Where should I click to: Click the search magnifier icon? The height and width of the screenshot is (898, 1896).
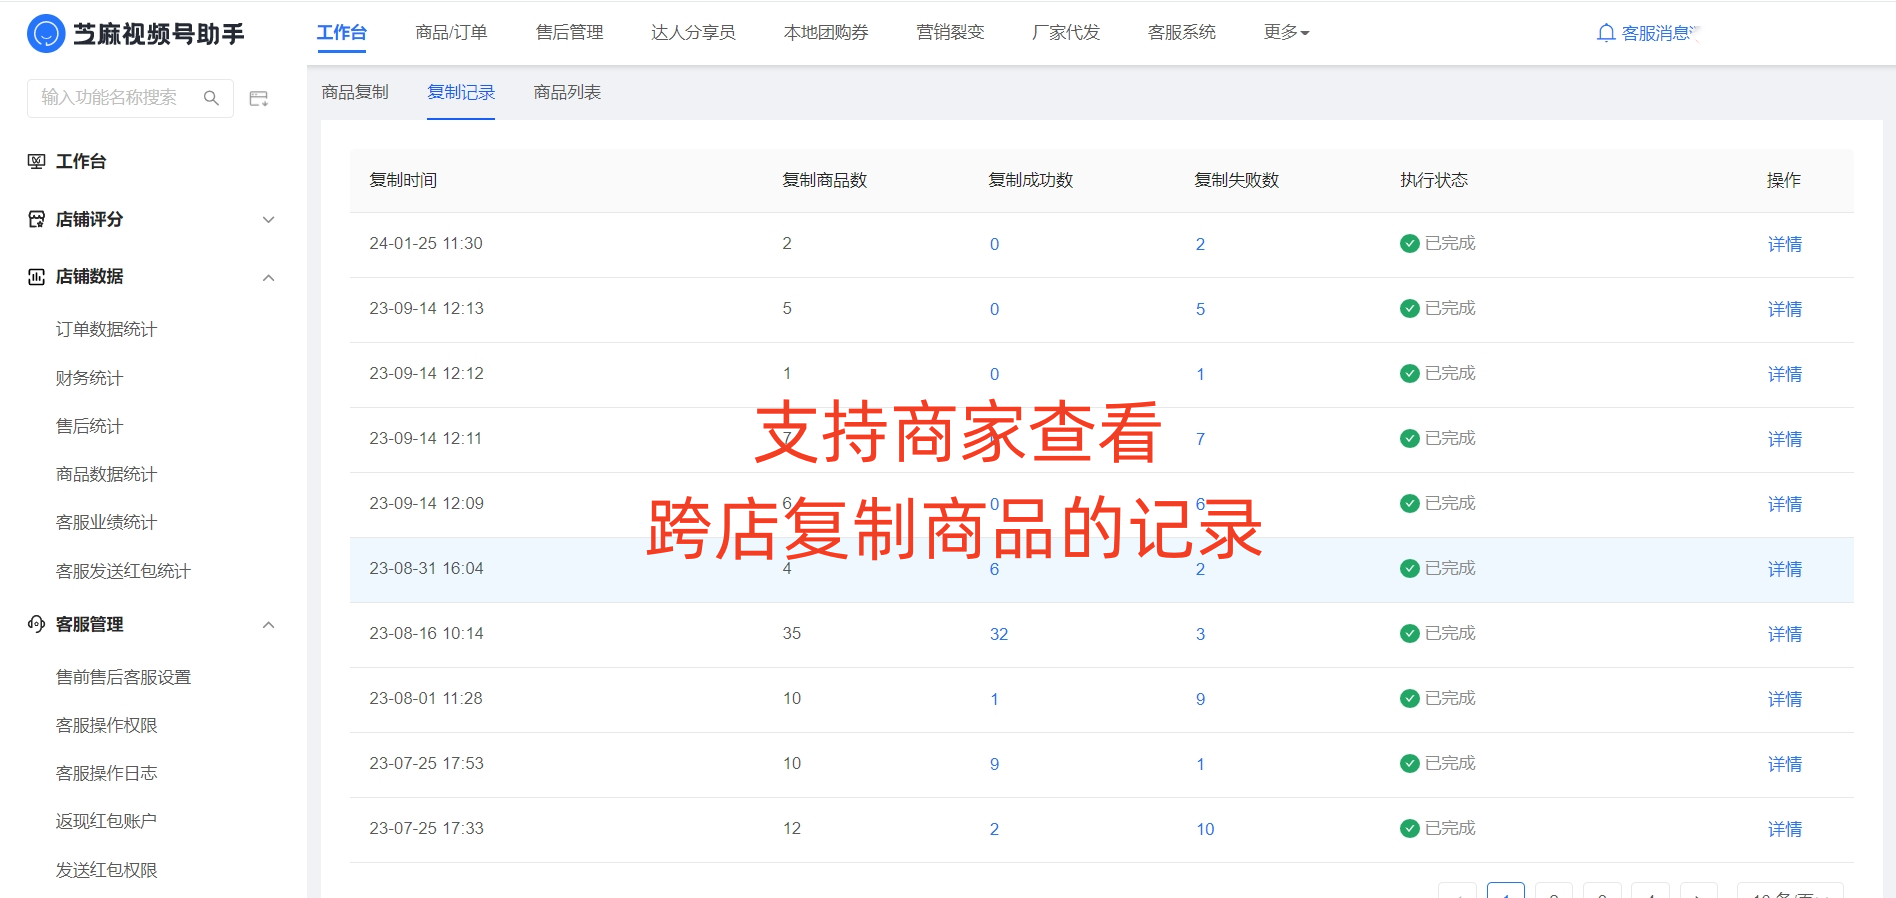[211, 98]
